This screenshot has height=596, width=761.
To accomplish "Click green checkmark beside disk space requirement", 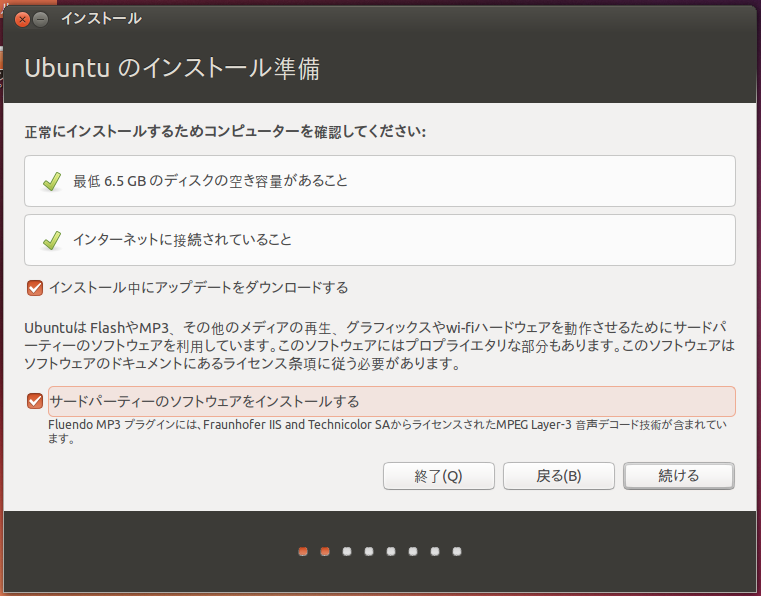I will pyautogui.click(x=51, y=182).
